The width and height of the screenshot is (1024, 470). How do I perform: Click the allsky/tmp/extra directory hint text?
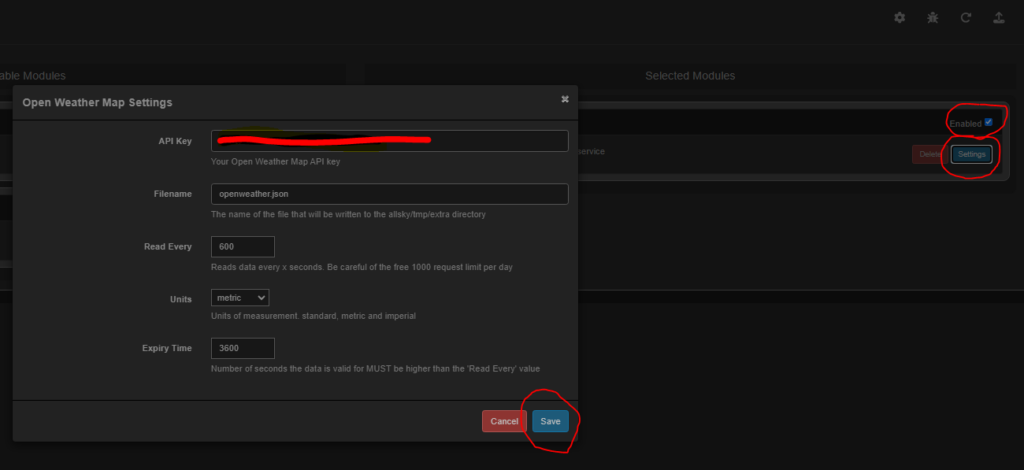pos(348,214)
